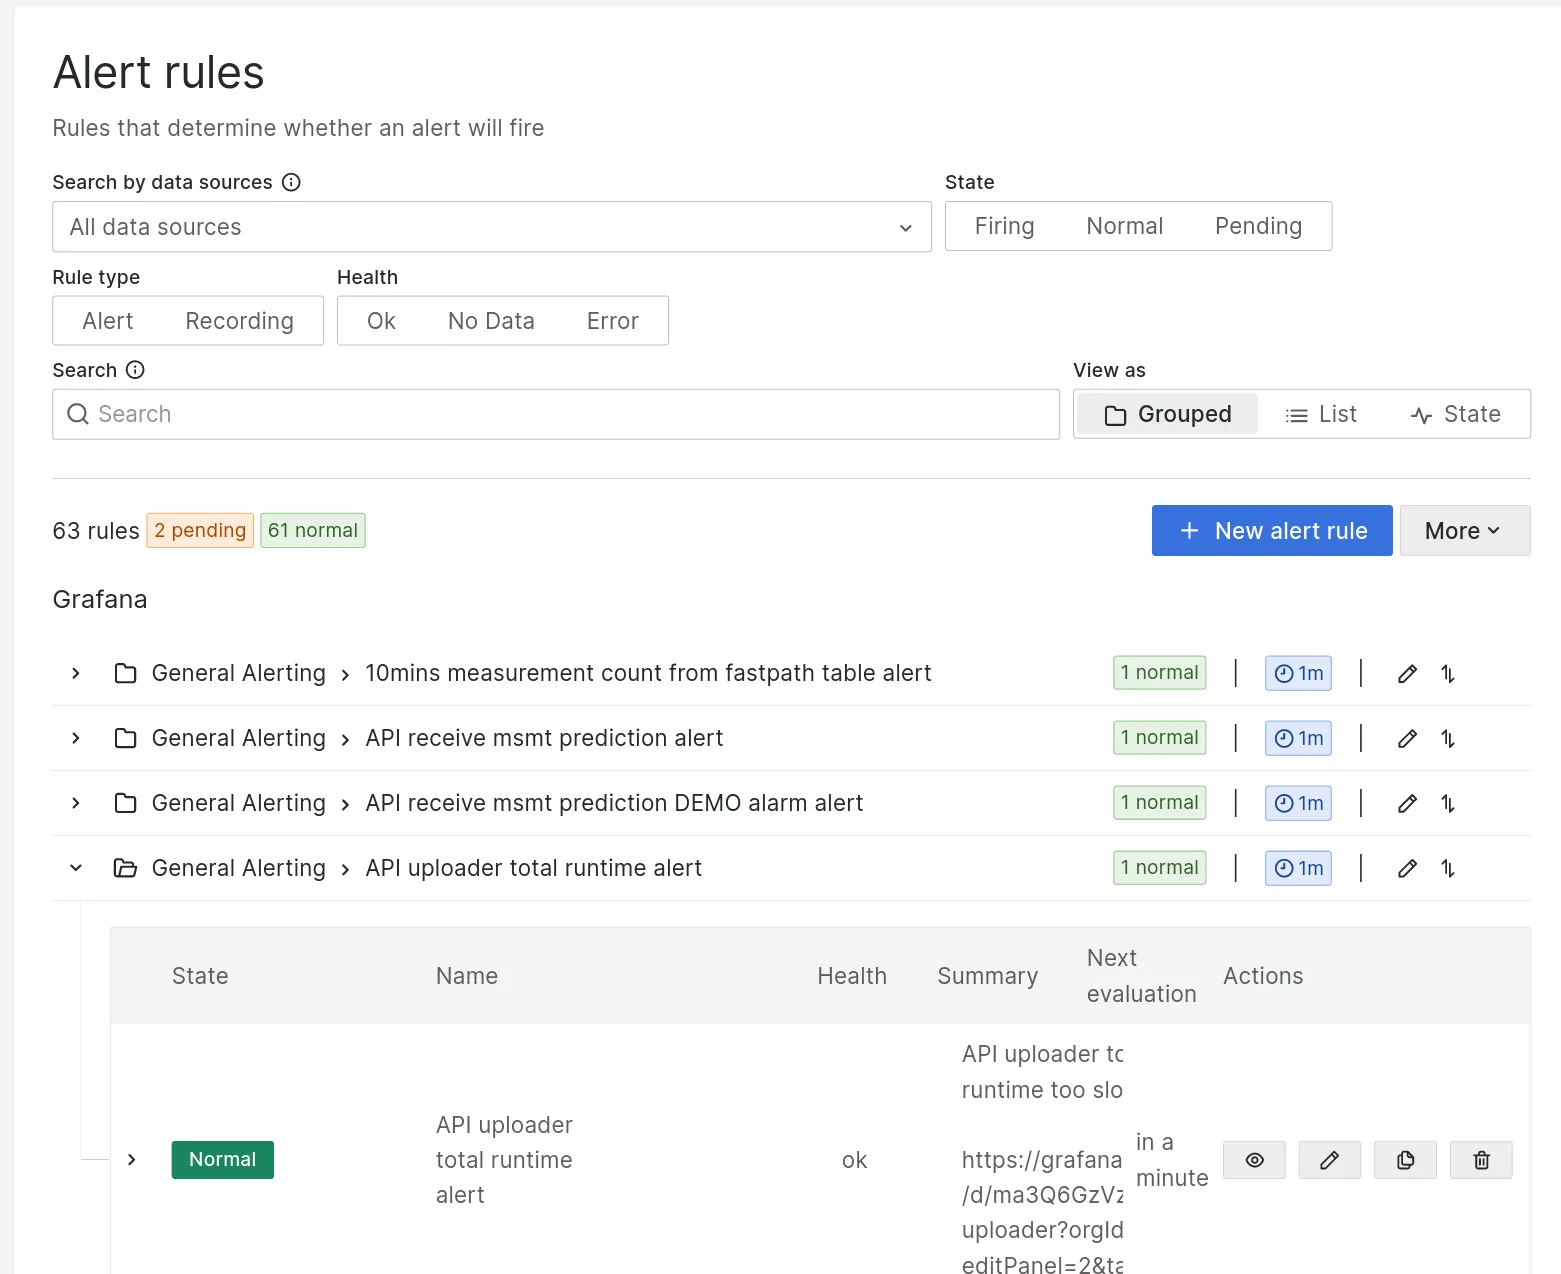Open the More actions dropdown
This screenshot has width=1561, height=1274.
click(1465, 531)
